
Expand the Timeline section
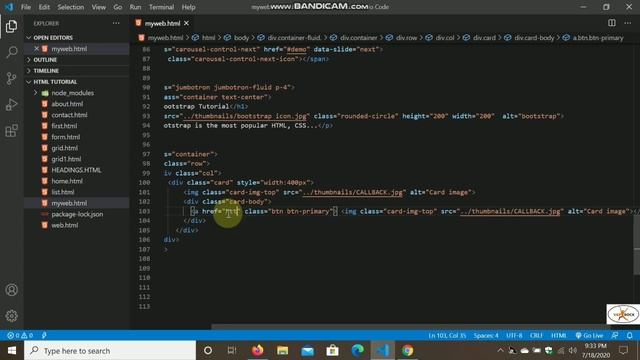click(46, 71)
